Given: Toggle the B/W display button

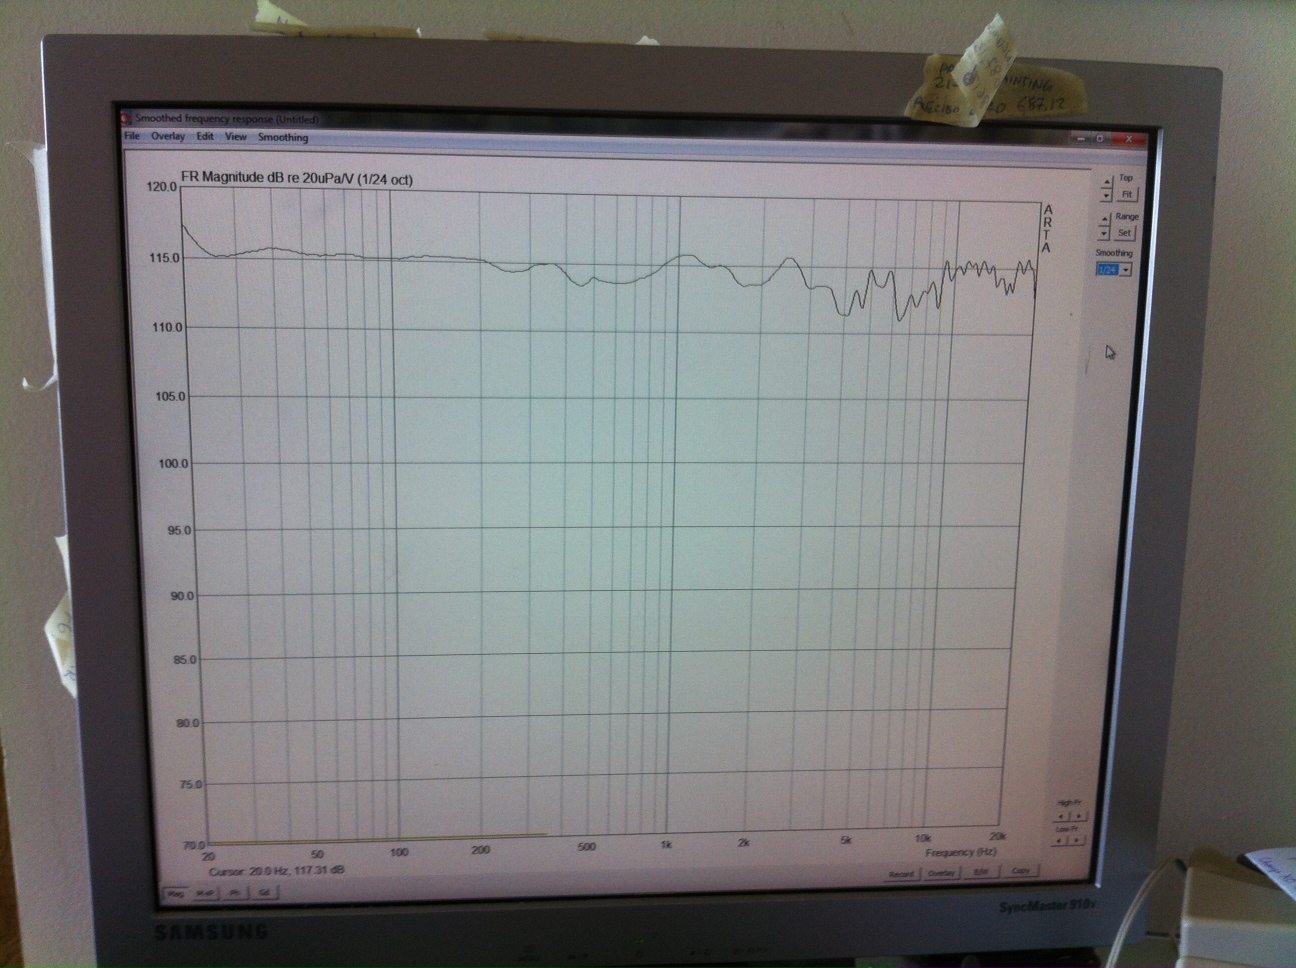Looking at the screenshot, I should tap(981, 872).
